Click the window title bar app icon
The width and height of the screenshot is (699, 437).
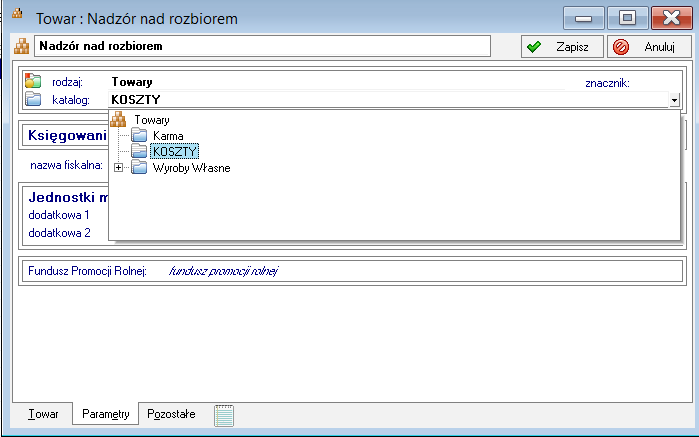(17, 13)
